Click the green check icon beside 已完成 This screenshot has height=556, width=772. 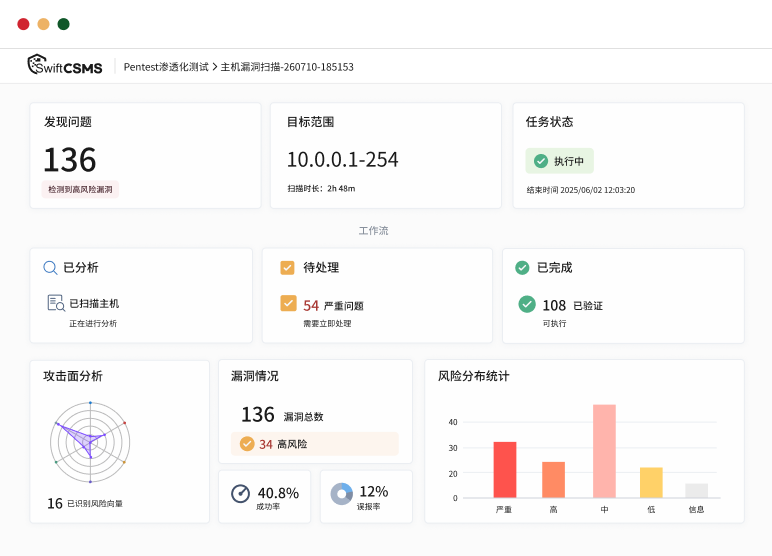click(522, 268)
